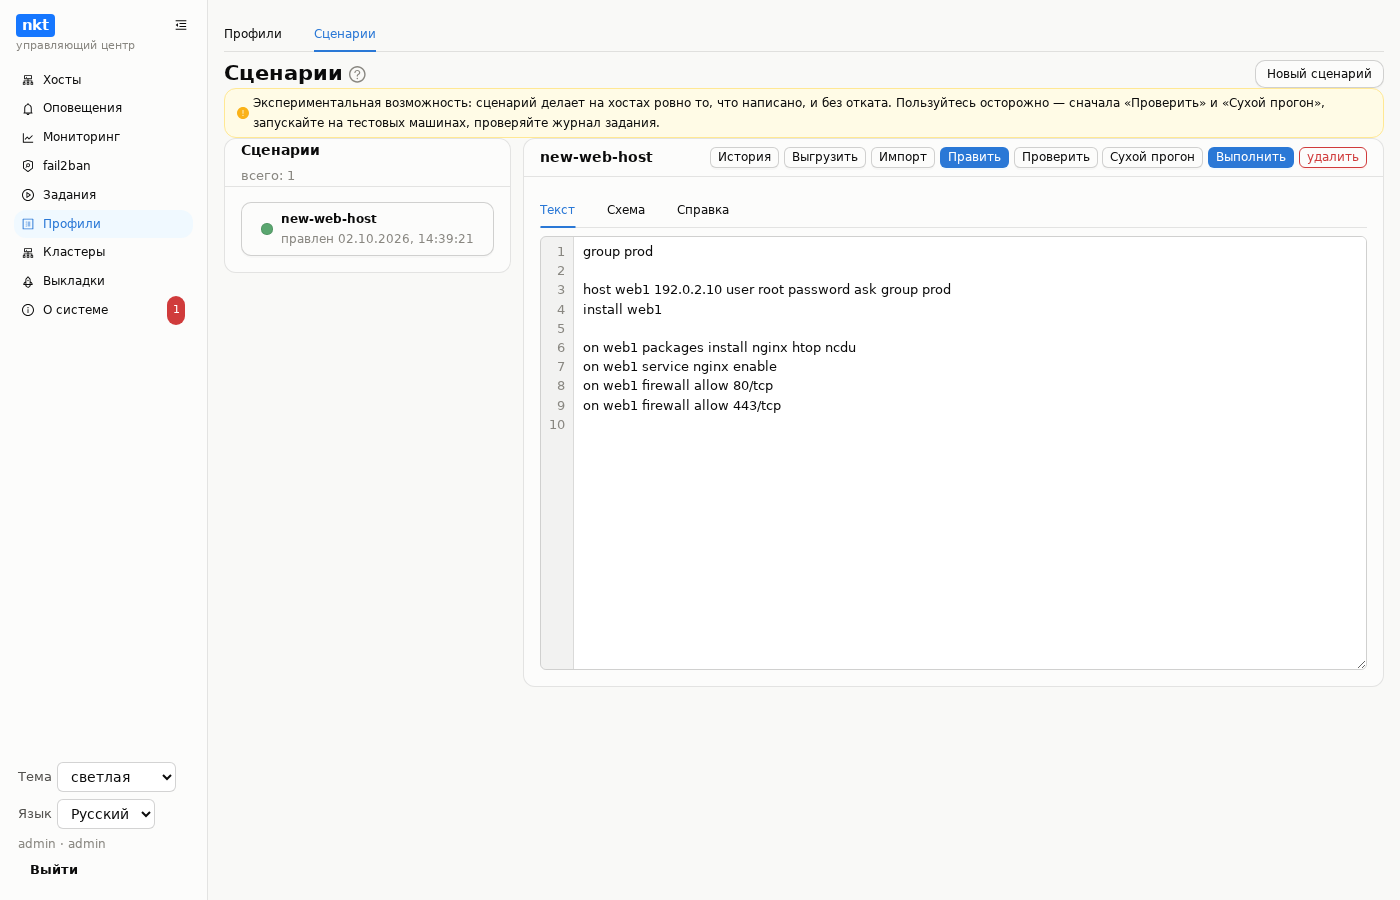The width and height of the screenshot is (1400, 900).
Task: Click the Импорт button
Action: (x=903, y=157)
